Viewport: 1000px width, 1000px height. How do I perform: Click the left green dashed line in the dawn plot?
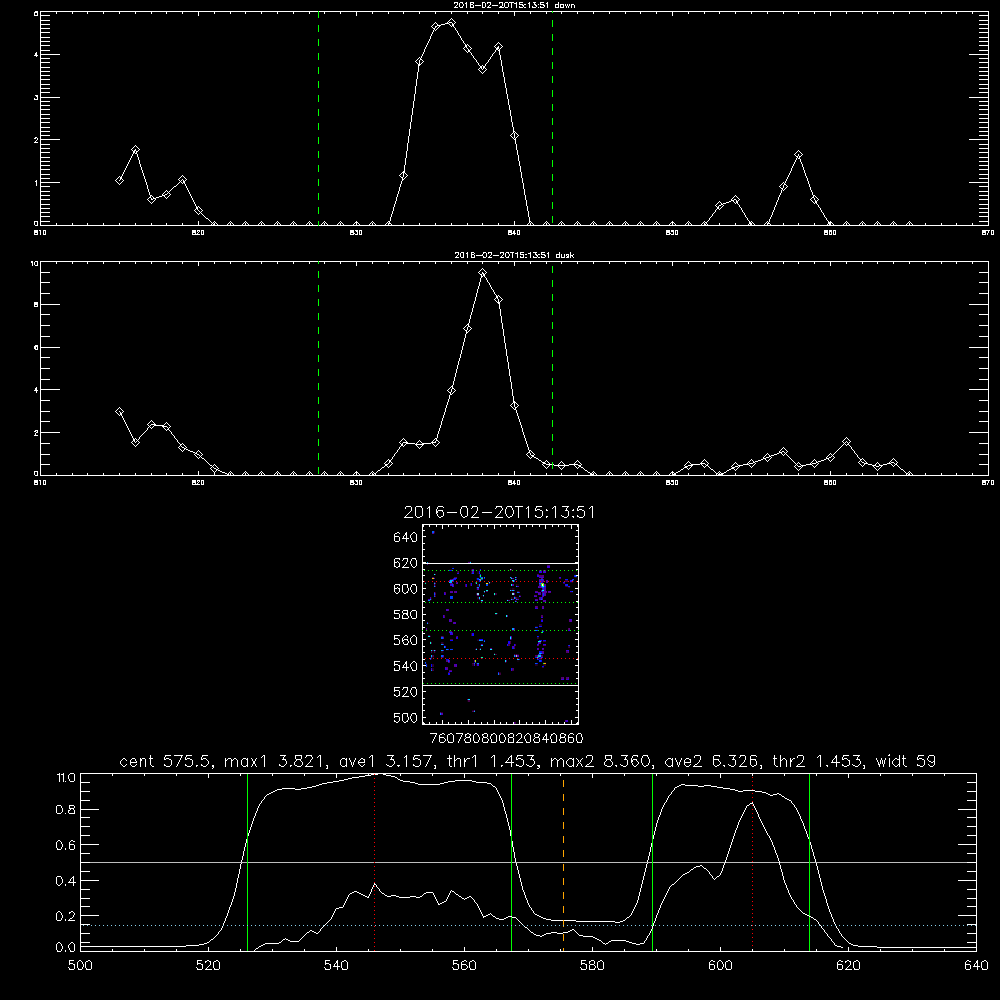pyautogui.click(x=318, y=118)
